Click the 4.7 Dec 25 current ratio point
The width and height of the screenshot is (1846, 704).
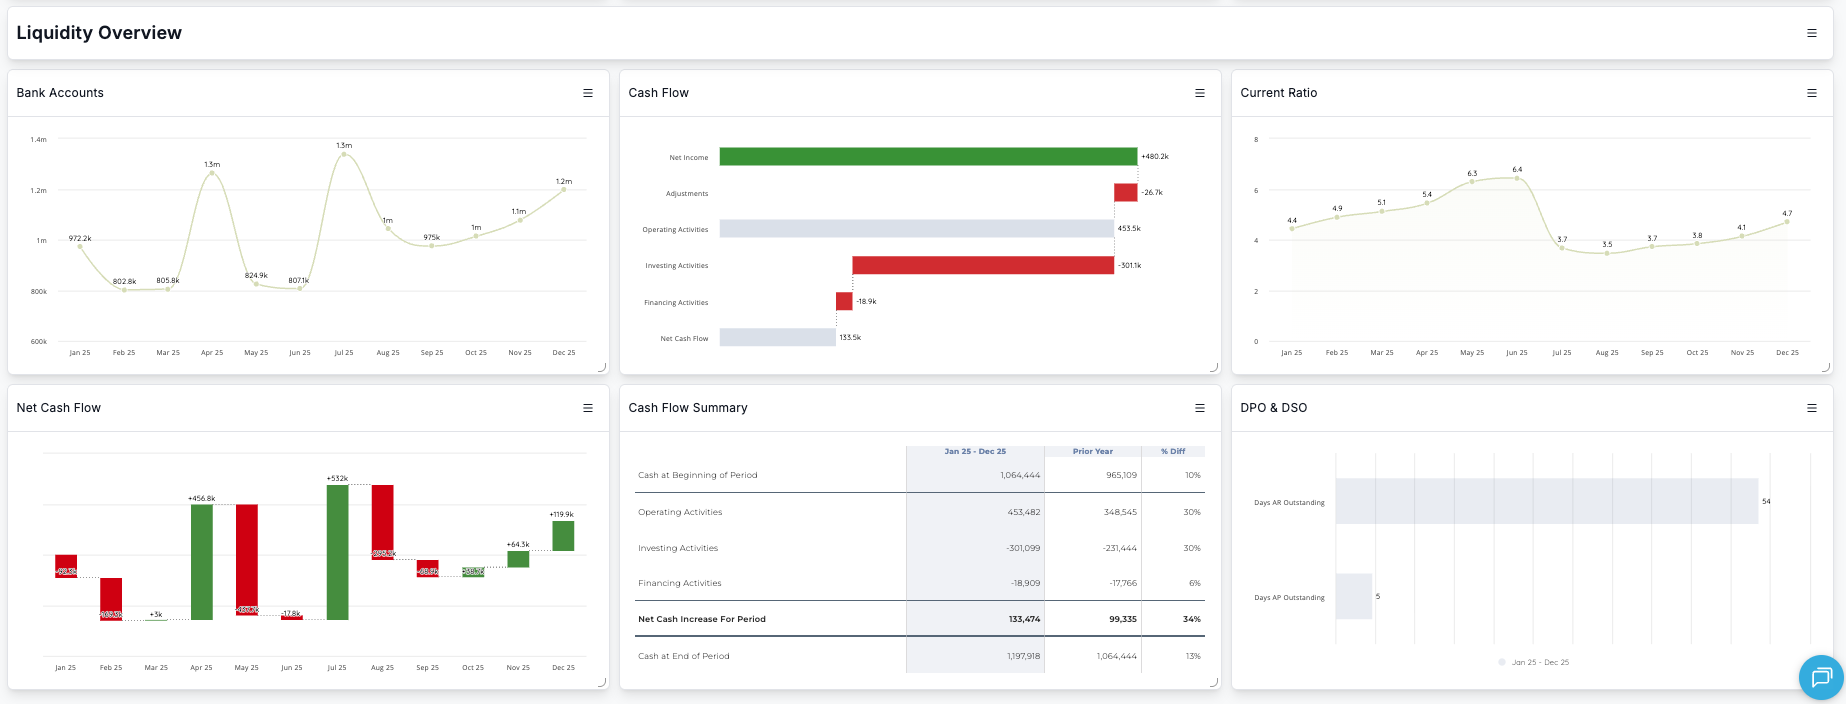click(x=1787, y=222)
